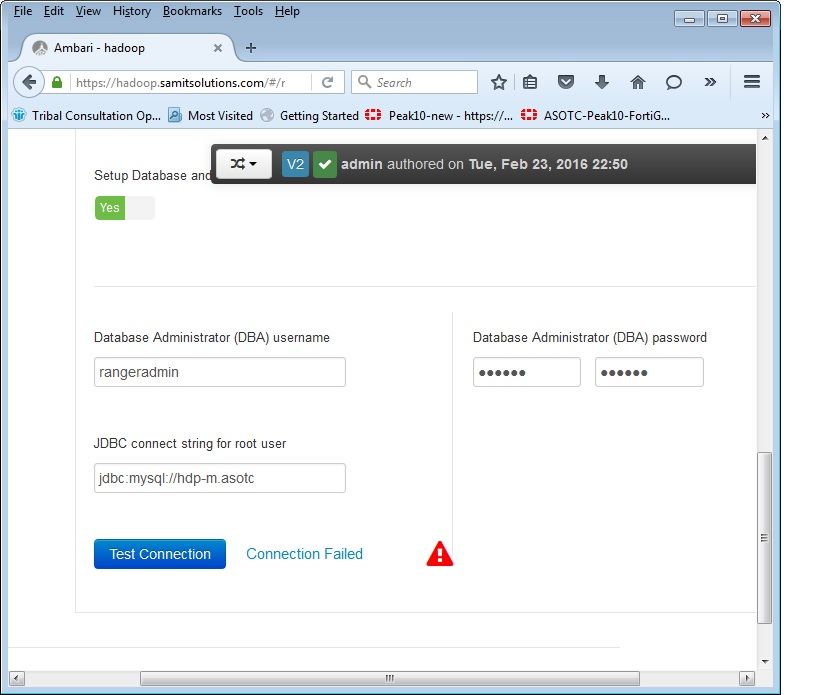Click the browser back arrow button
Screen dimensions: 819x695
coord(29,82)
